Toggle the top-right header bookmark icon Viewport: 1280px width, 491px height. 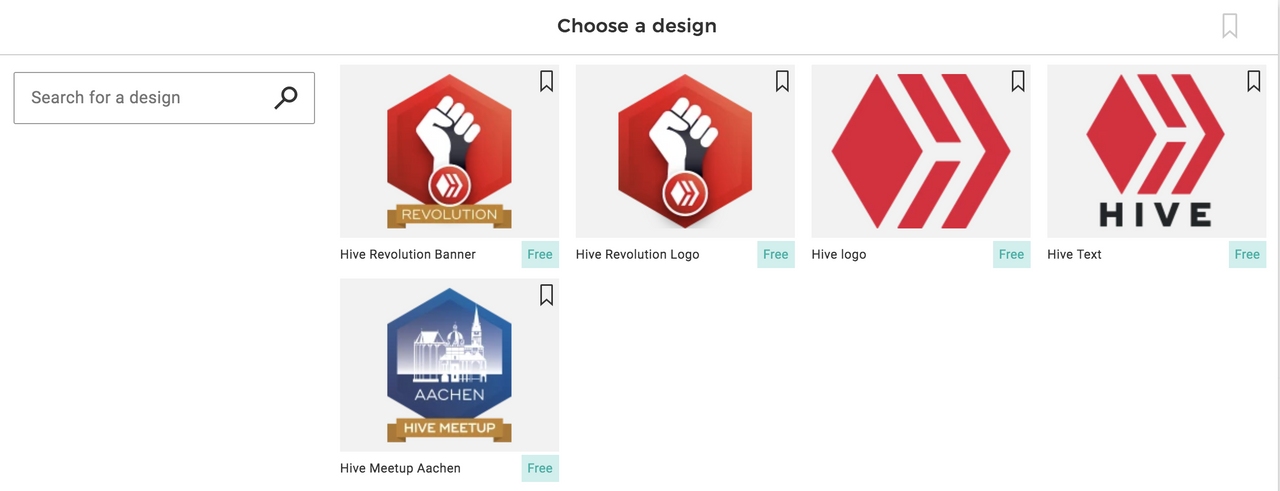point(1230,26)
